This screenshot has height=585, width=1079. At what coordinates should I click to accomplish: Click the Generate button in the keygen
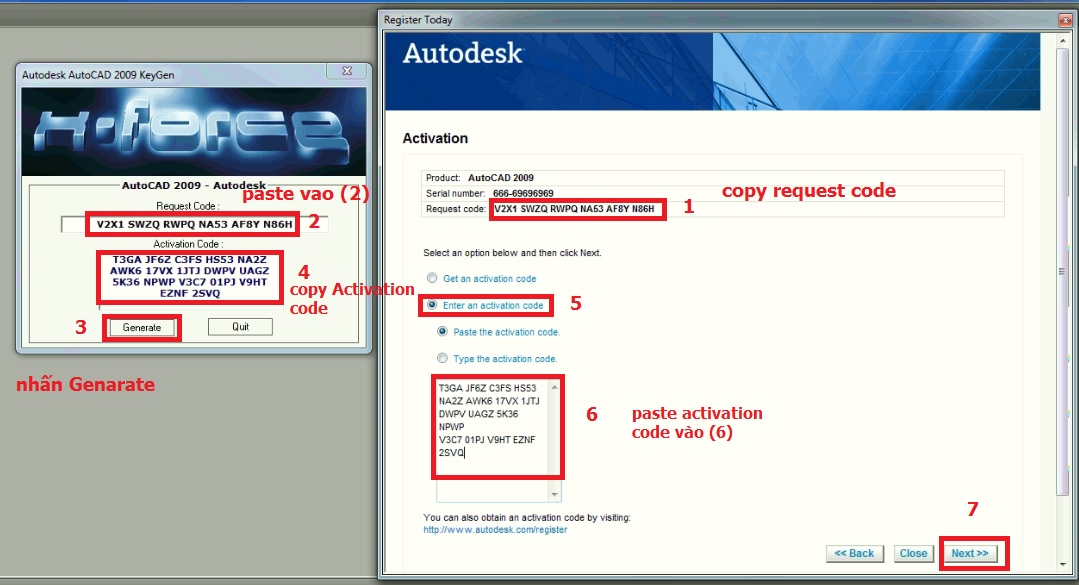141,327
